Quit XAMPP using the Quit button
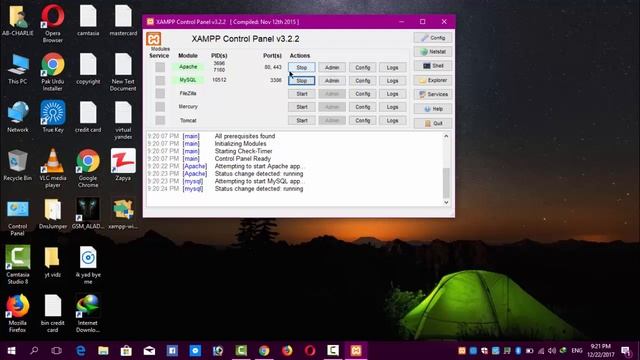 433,123
